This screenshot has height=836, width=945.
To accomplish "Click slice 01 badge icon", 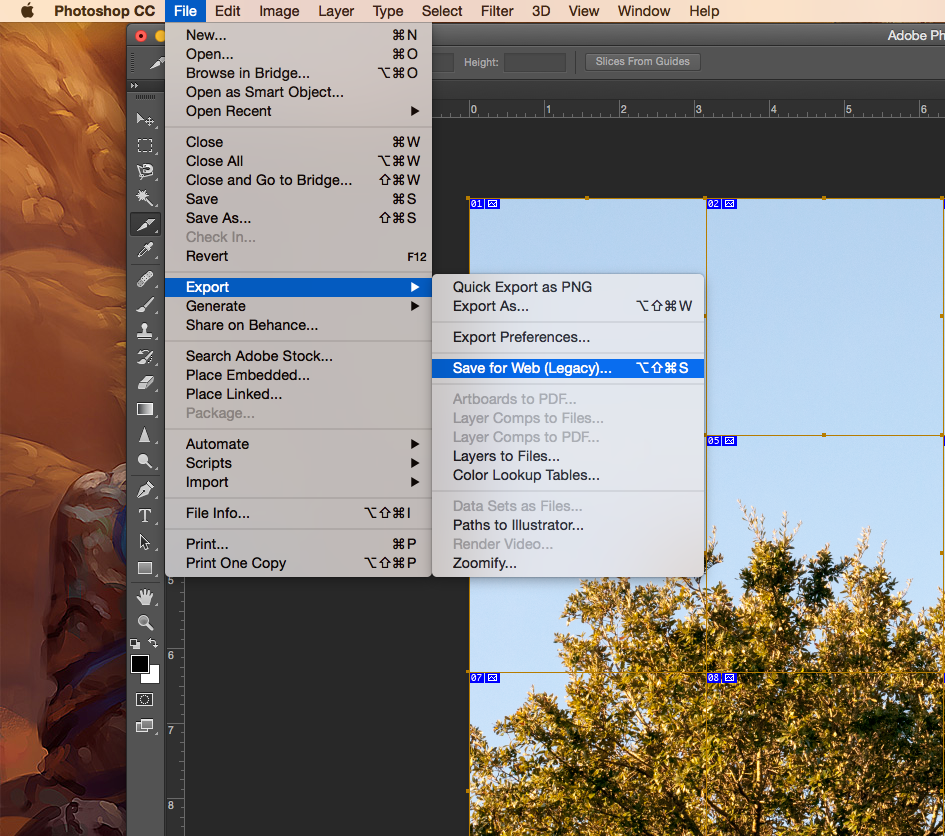I will (492, 204).
